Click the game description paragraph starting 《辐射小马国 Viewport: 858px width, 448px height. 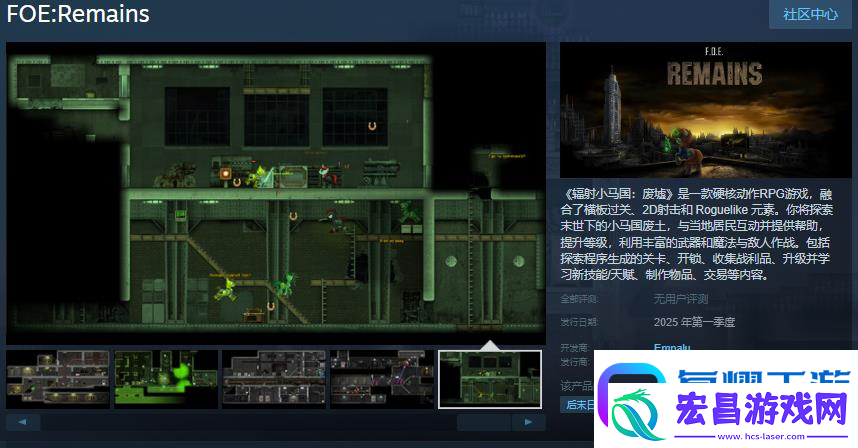coord(696,234)
